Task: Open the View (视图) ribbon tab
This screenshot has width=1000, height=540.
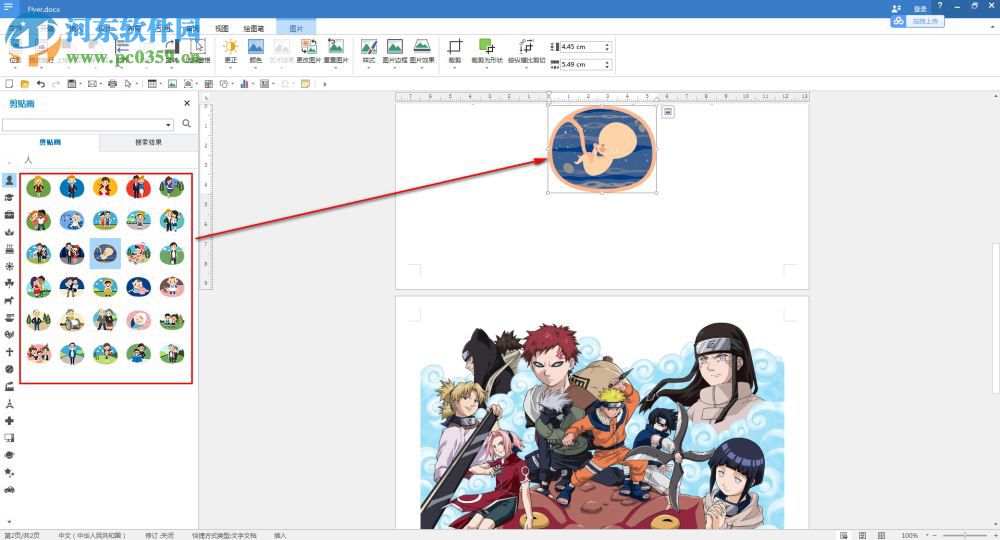Action: tap(221, 29)
